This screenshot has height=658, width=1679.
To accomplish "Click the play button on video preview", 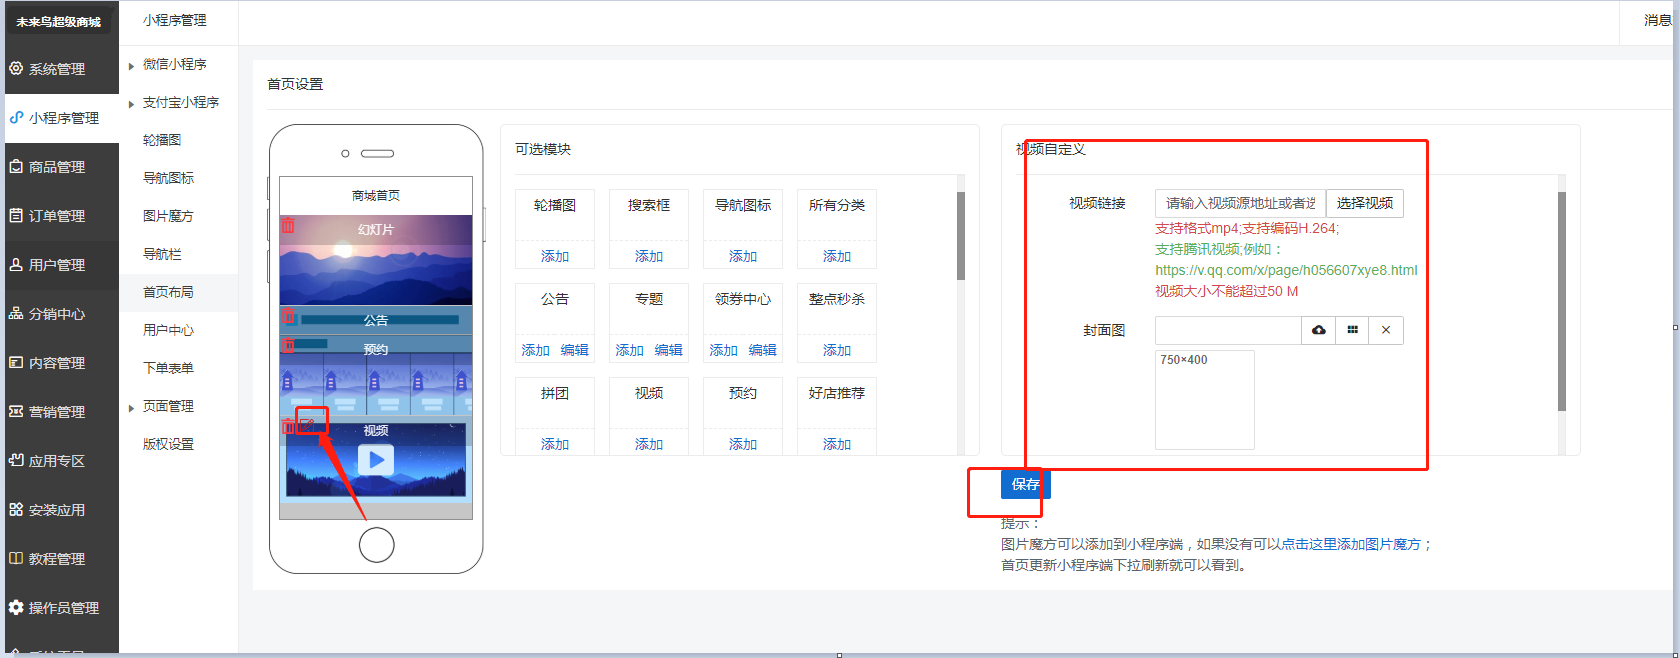I will click(x=376, y=460).
